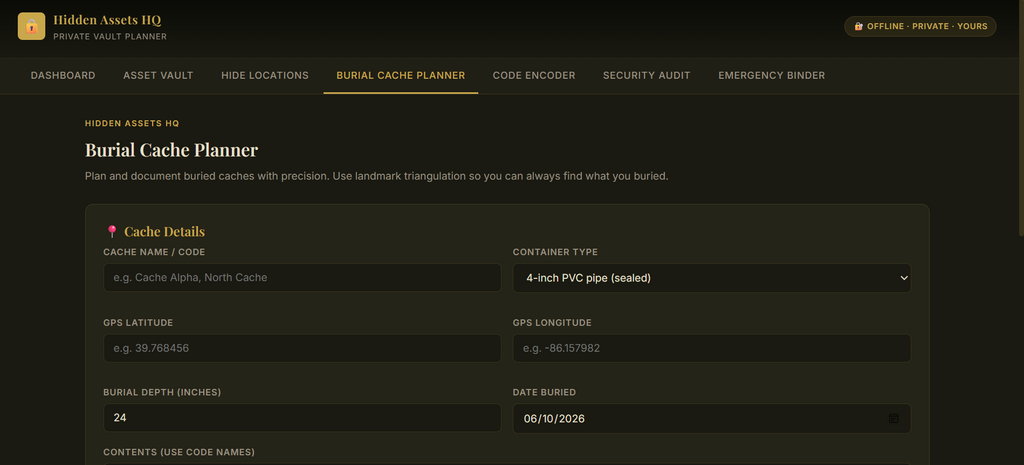1024x465 pixels.
Task: Click the Contents (Use Code Names) label
Action: tap(179, 452)
